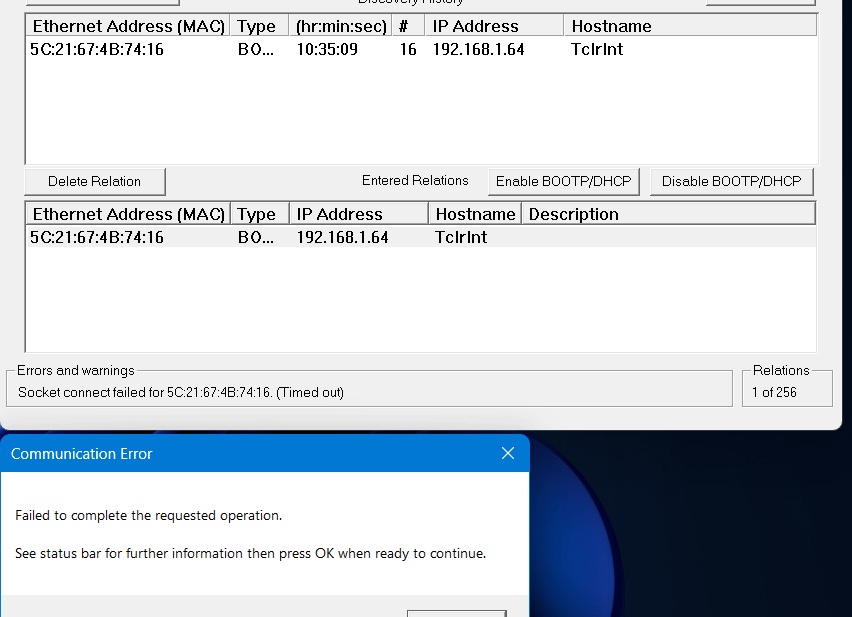Click the 1 of 256 relations counter
Viewport: 852px width, 617px height.
774,392
